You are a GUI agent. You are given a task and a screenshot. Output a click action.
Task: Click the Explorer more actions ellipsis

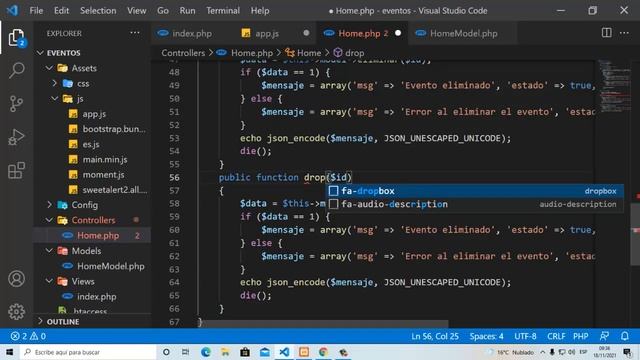(135, 33)
